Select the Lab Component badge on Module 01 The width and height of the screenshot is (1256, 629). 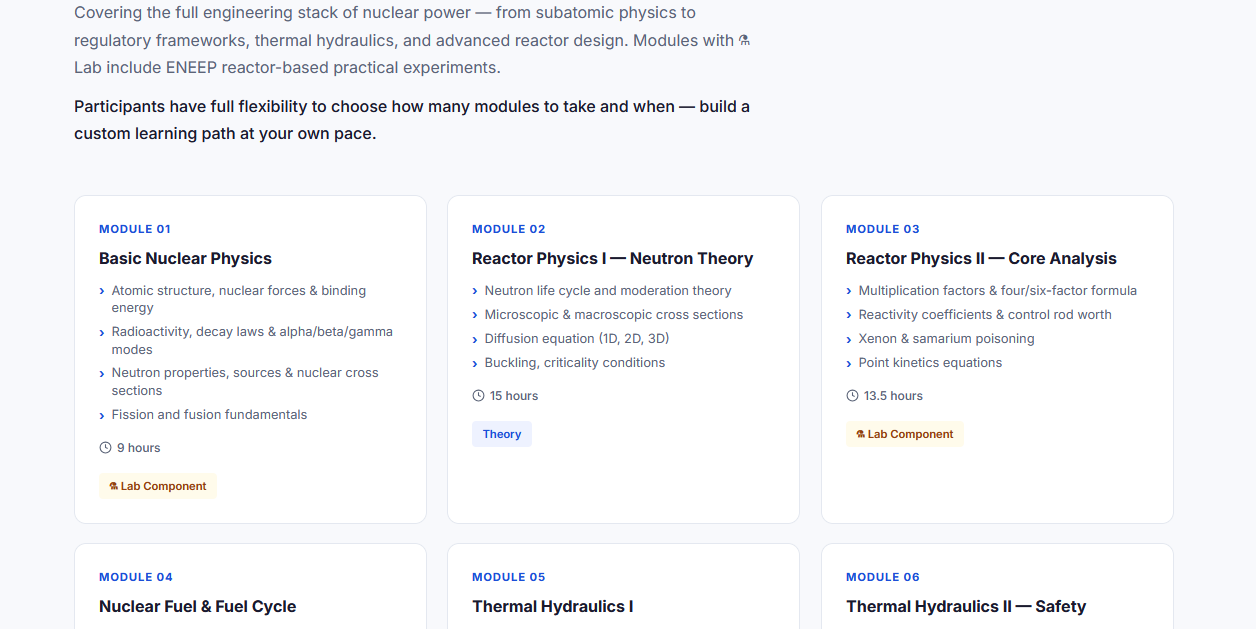point(158,486)
